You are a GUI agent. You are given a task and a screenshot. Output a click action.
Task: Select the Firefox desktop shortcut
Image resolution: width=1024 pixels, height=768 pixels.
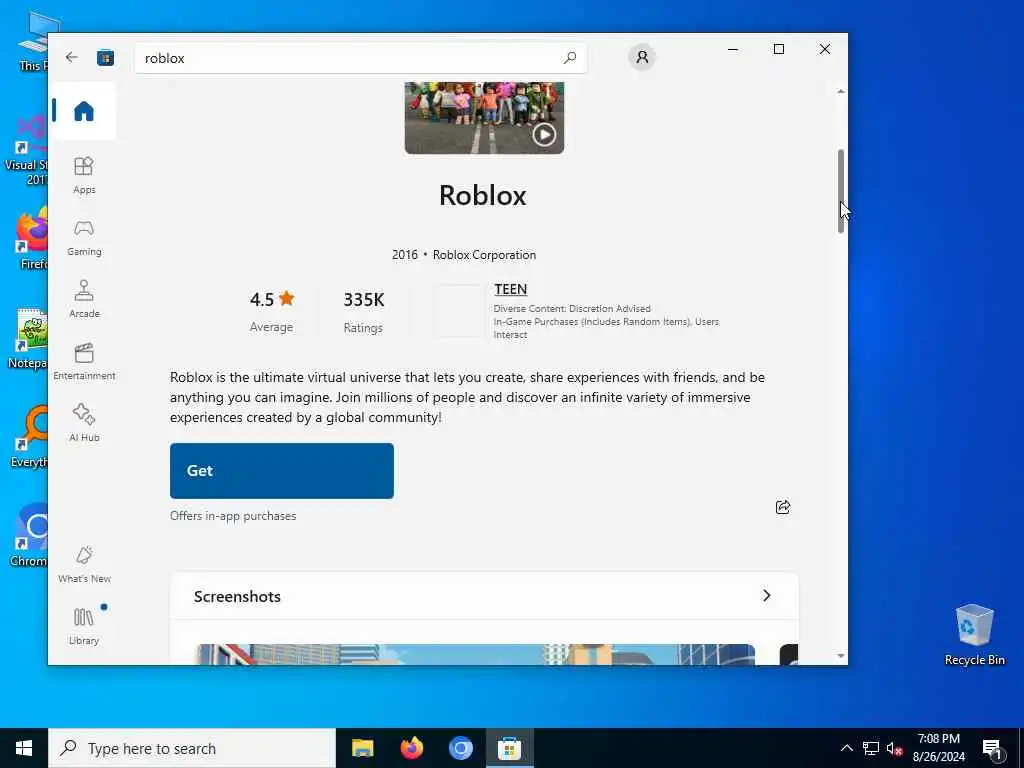tap(31, 239)
